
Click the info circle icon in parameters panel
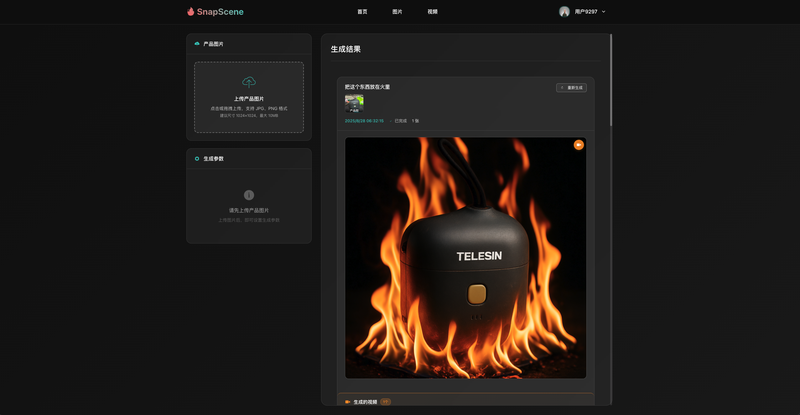pos(249,195)
